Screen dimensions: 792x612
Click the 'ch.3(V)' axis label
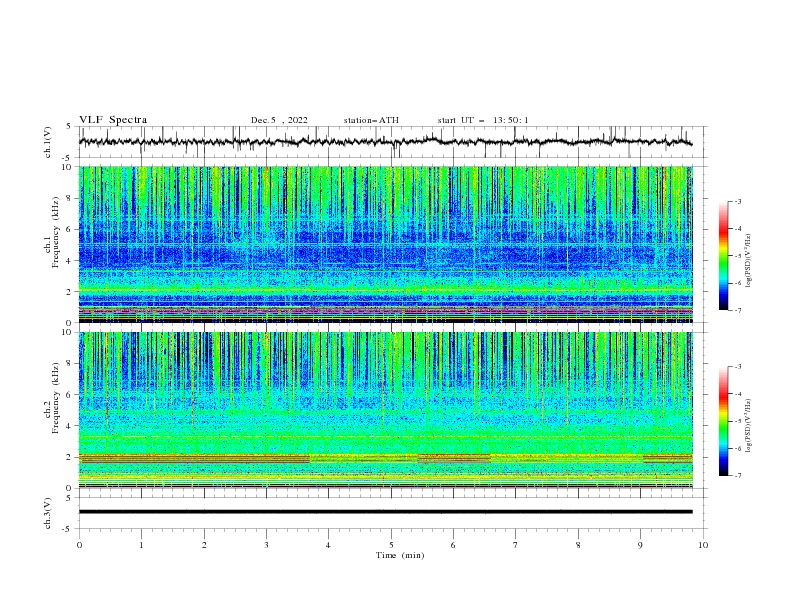pos(48,513)
